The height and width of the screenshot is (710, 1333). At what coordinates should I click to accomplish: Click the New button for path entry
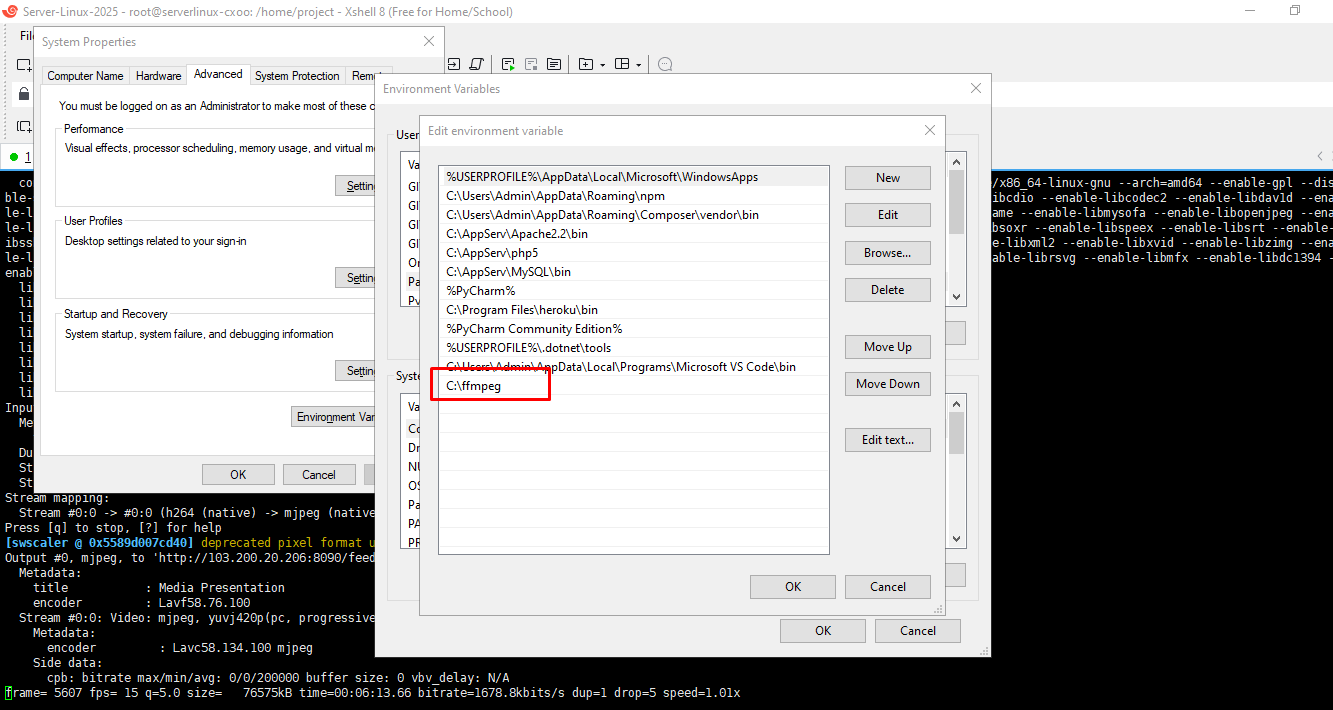(x=887, y=178)
